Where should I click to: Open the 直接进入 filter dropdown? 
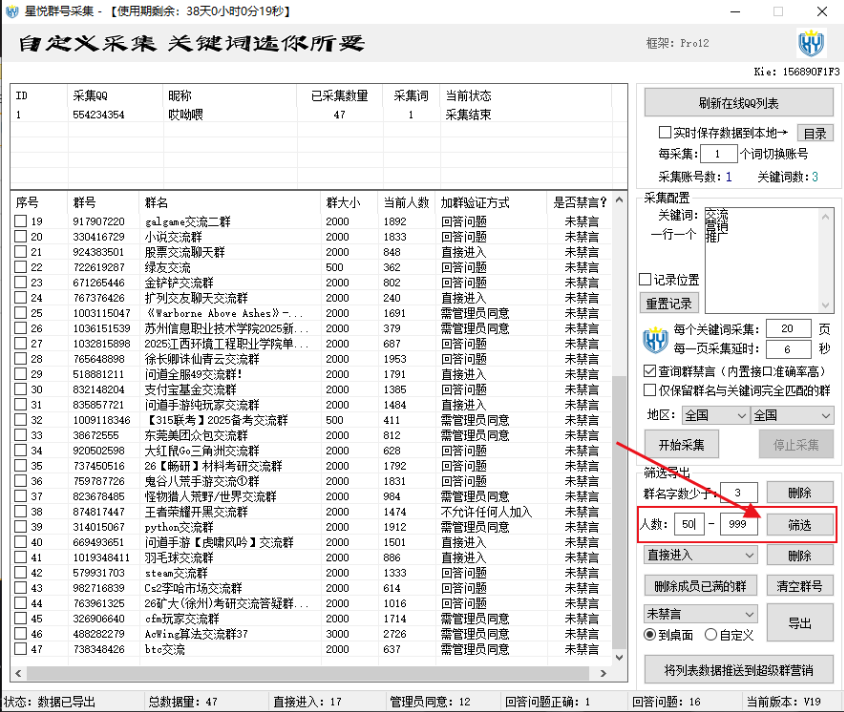[696, 555]
